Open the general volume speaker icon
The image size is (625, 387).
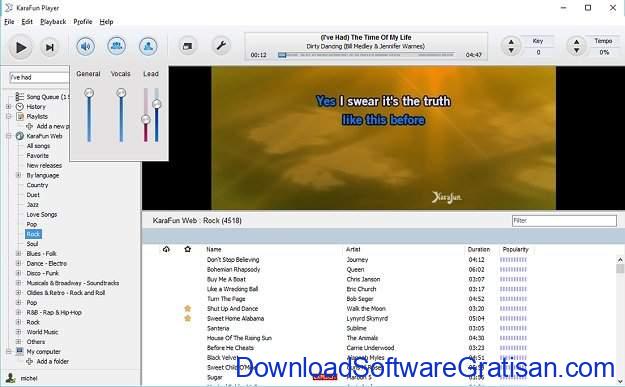point(85,47)
